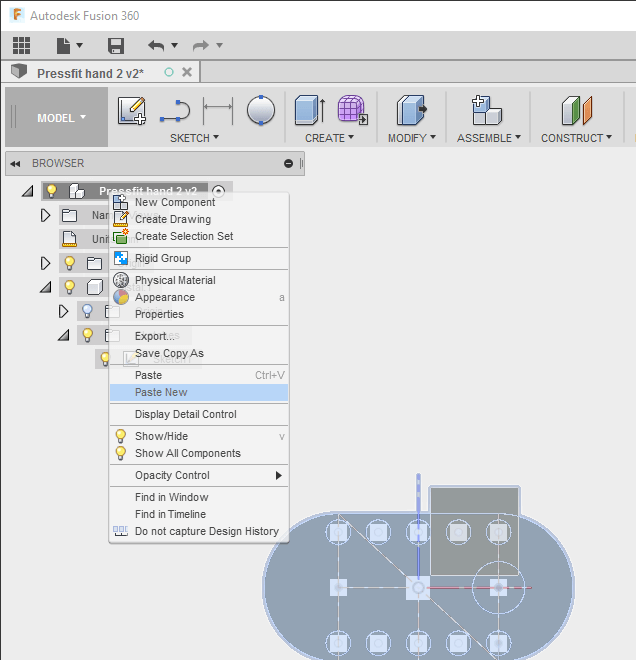Choose Paste from context menu

tap(199, 375)
